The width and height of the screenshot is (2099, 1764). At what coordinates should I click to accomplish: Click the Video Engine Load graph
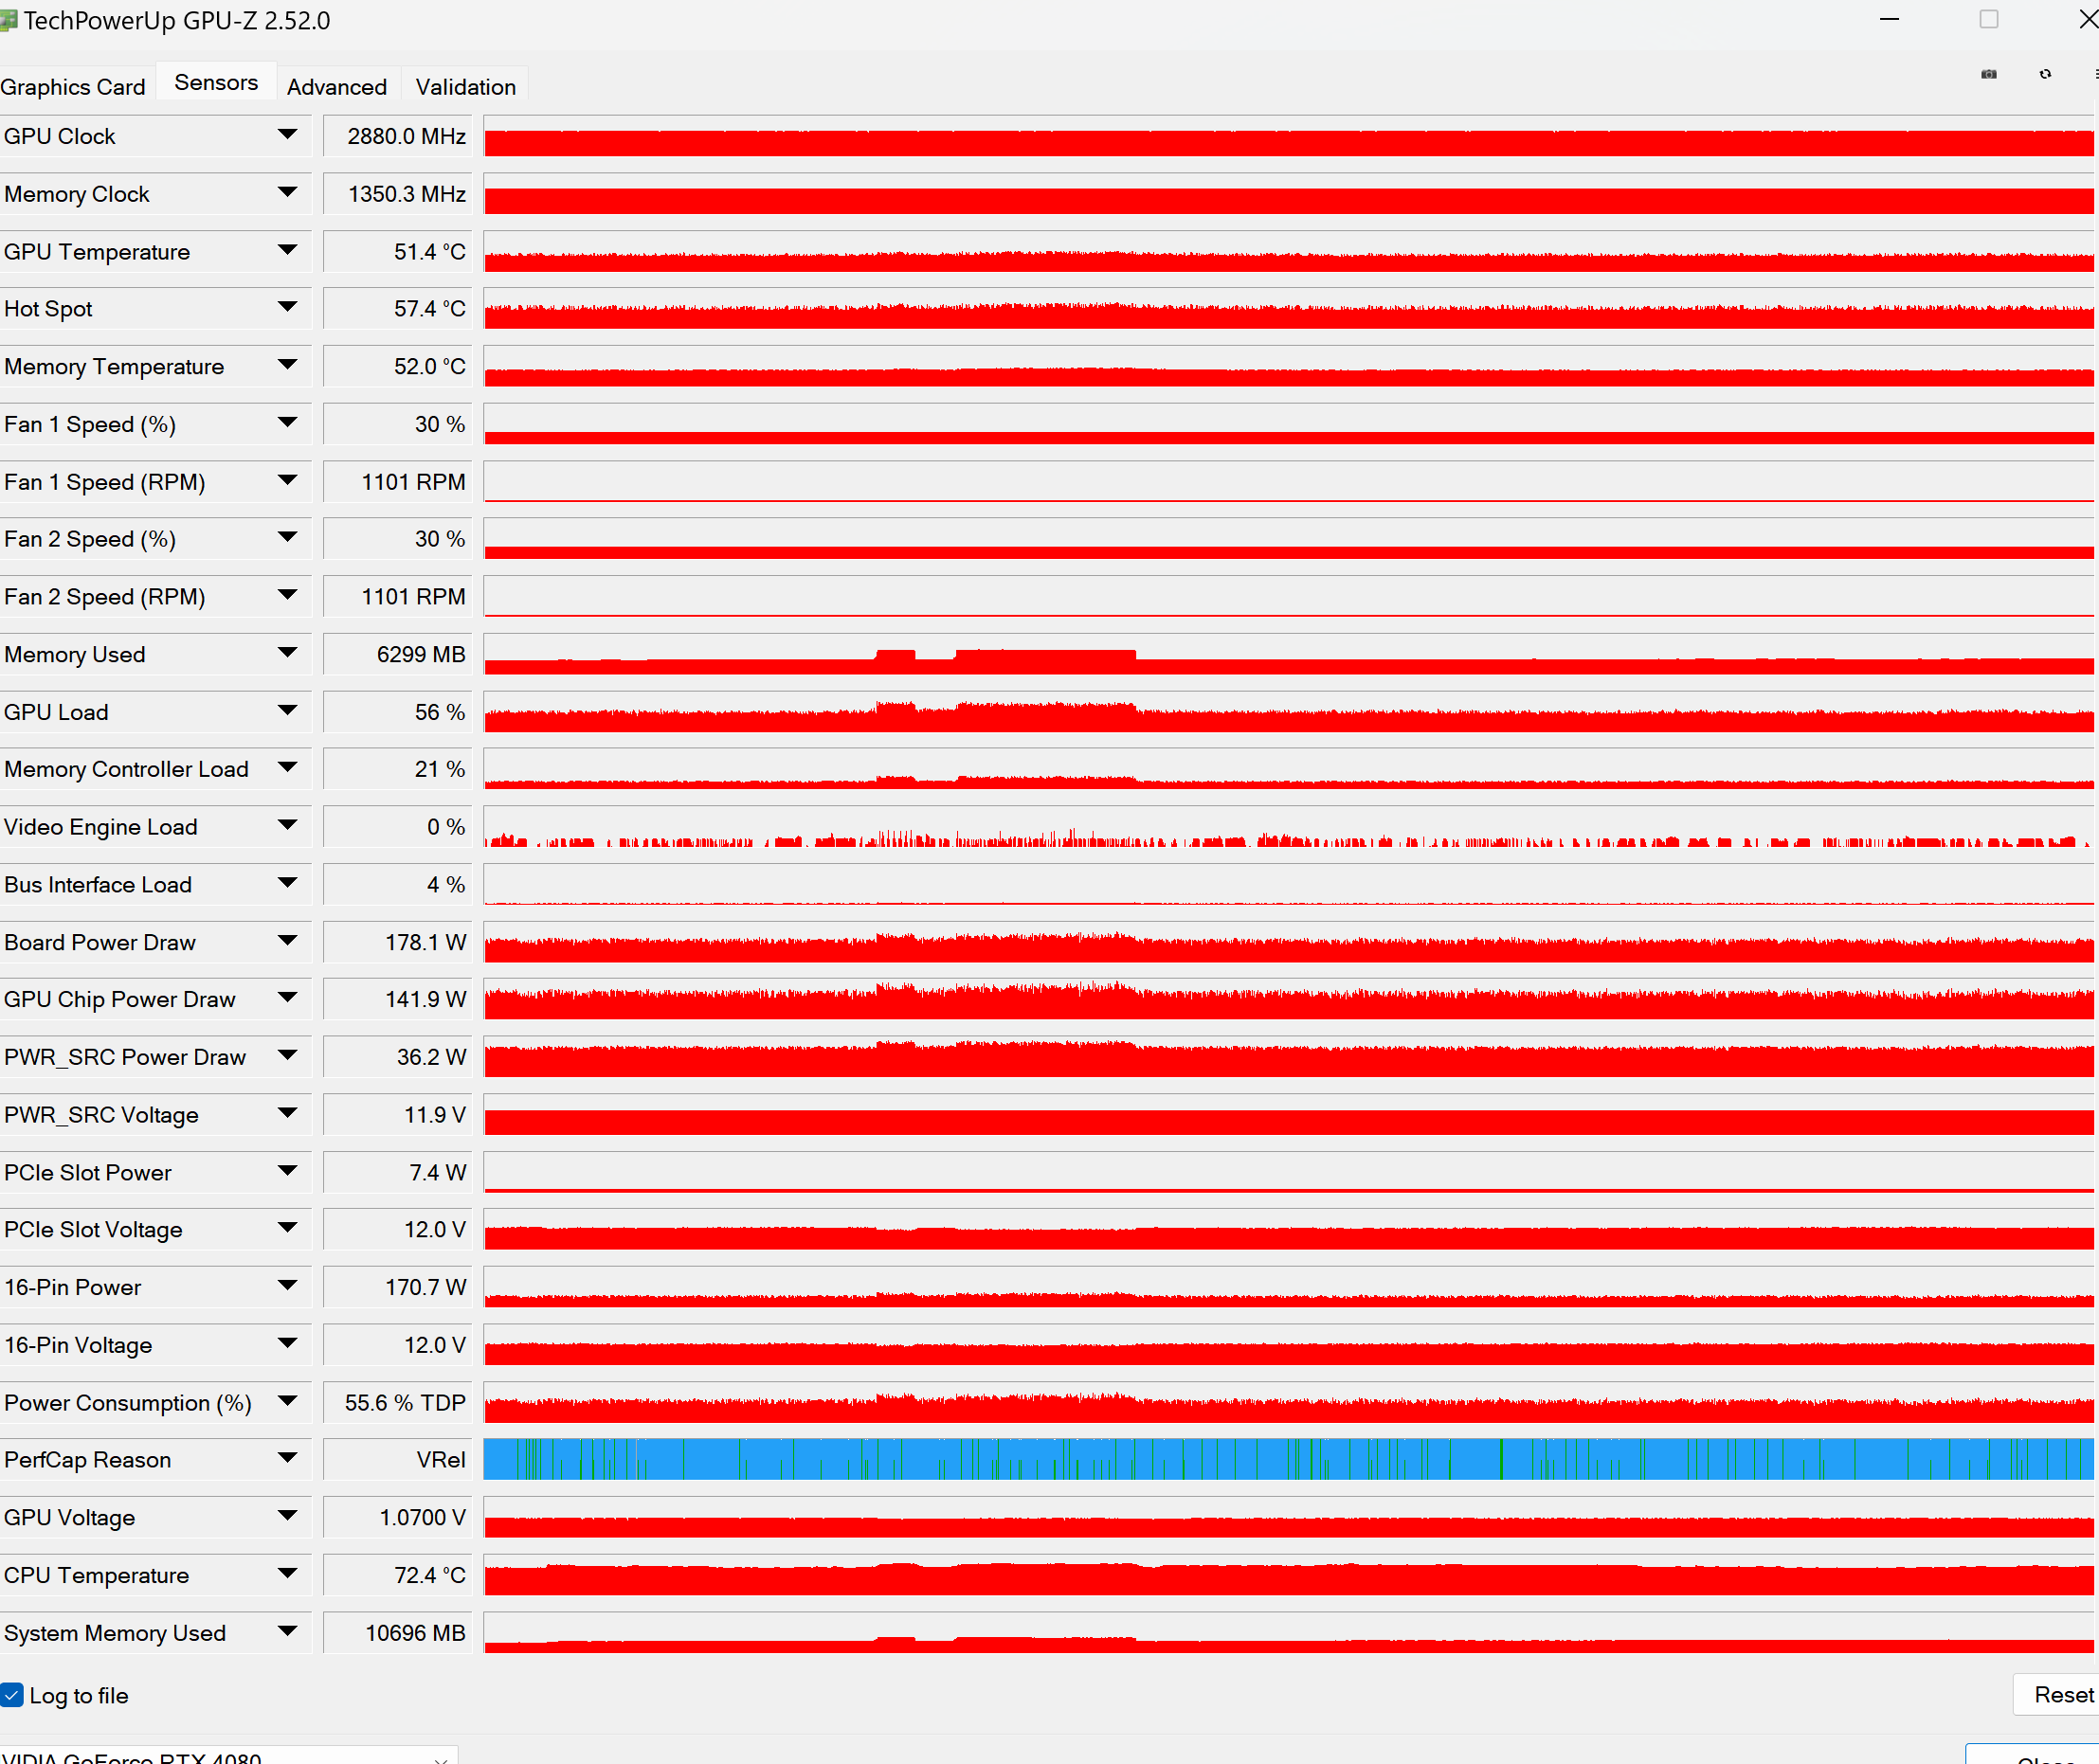tap(1288, 827)
